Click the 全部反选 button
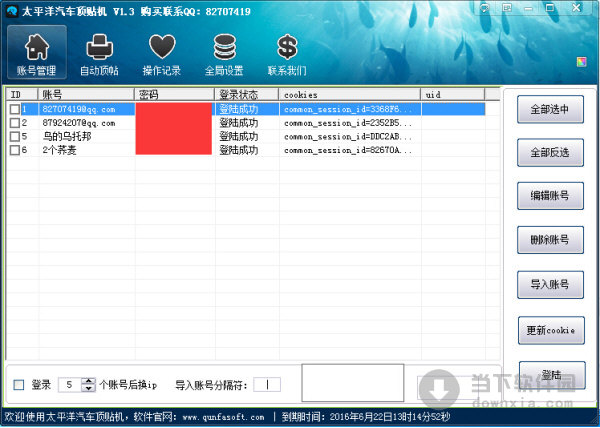Image resolution: width=600 pixels, height=428 pixels. click(x=550, y=153)
